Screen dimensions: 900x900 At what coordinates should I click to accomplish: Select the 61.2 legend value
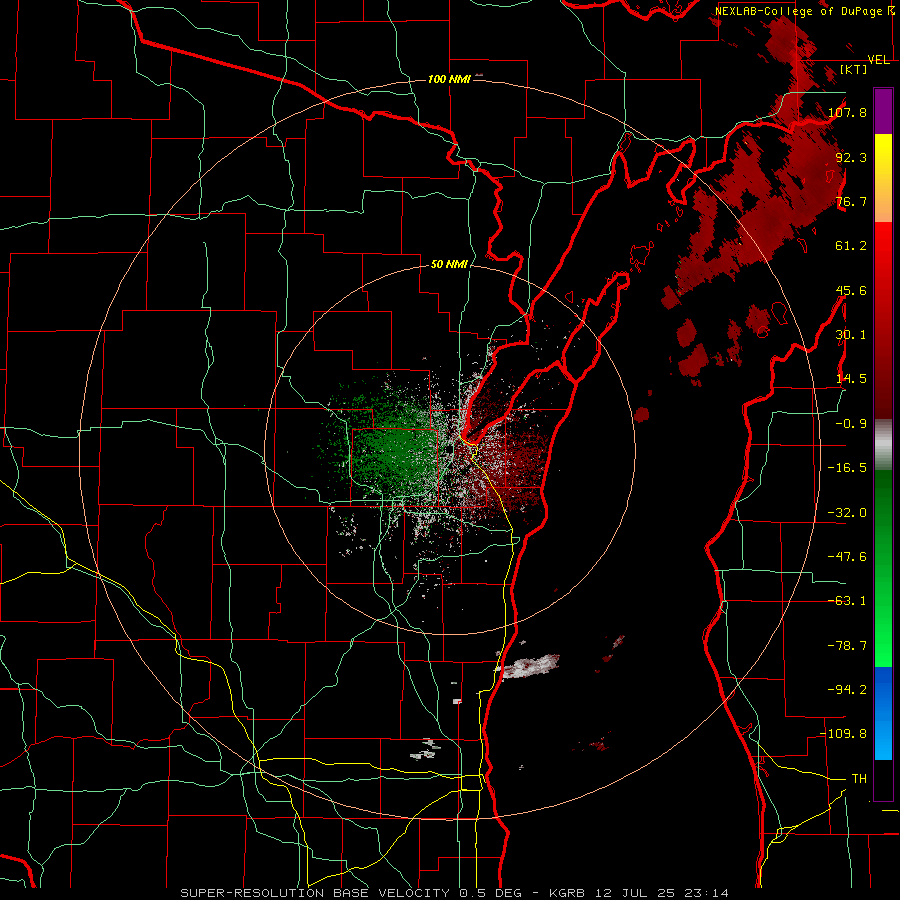pos(851,246)
